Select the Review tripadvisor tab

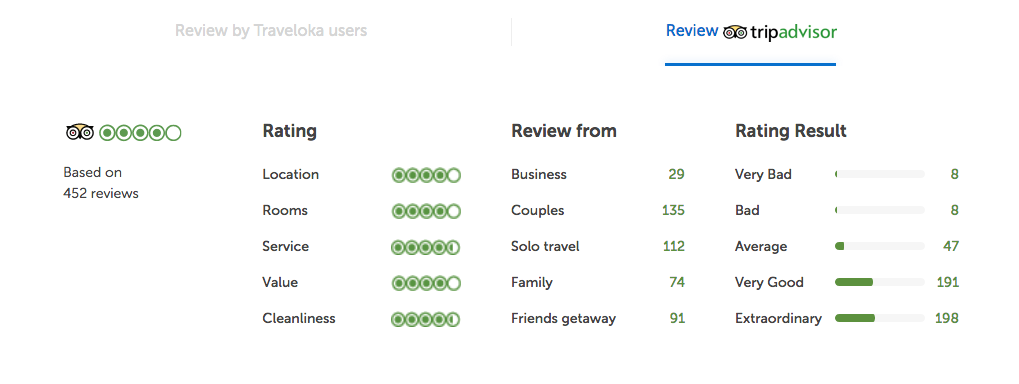[x=751, y=32]
